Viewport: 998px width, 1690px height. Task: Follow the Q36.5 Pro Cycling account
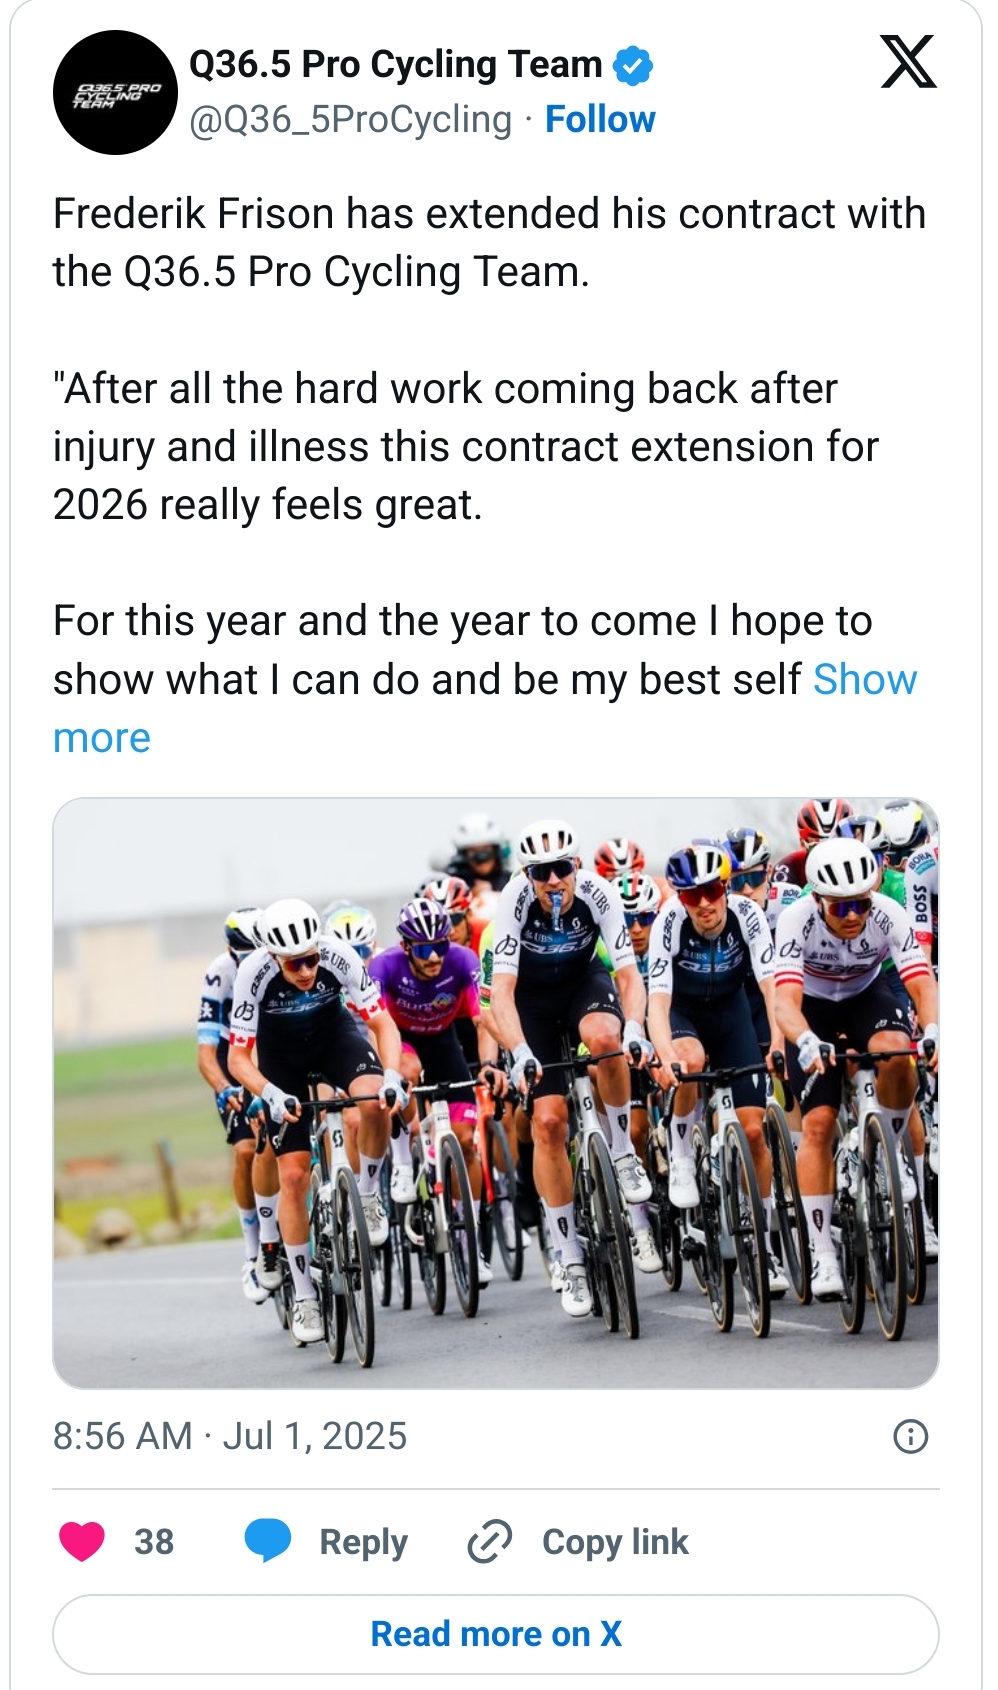[600, 120]
